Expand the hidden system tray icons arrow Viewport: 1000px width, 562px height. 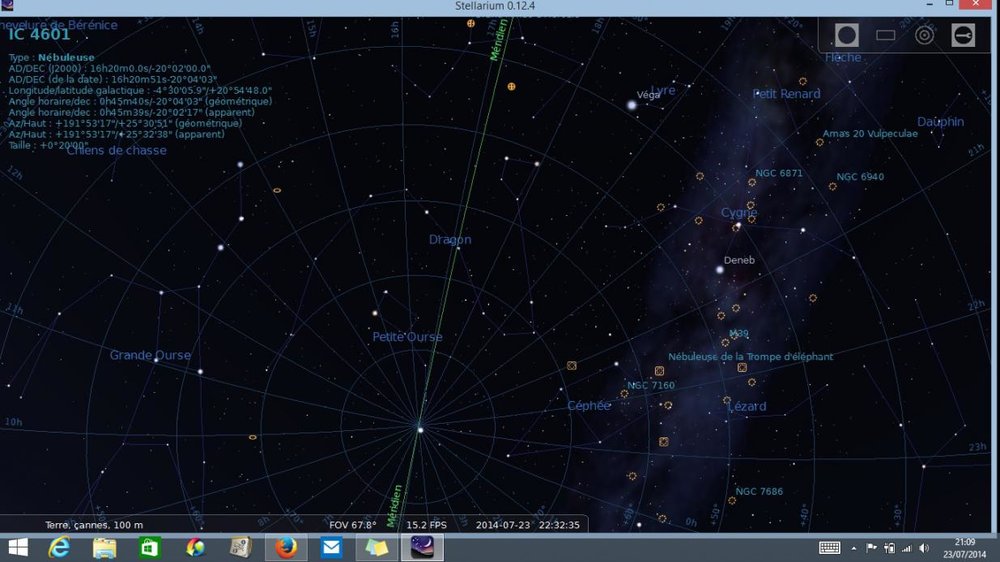854,548
